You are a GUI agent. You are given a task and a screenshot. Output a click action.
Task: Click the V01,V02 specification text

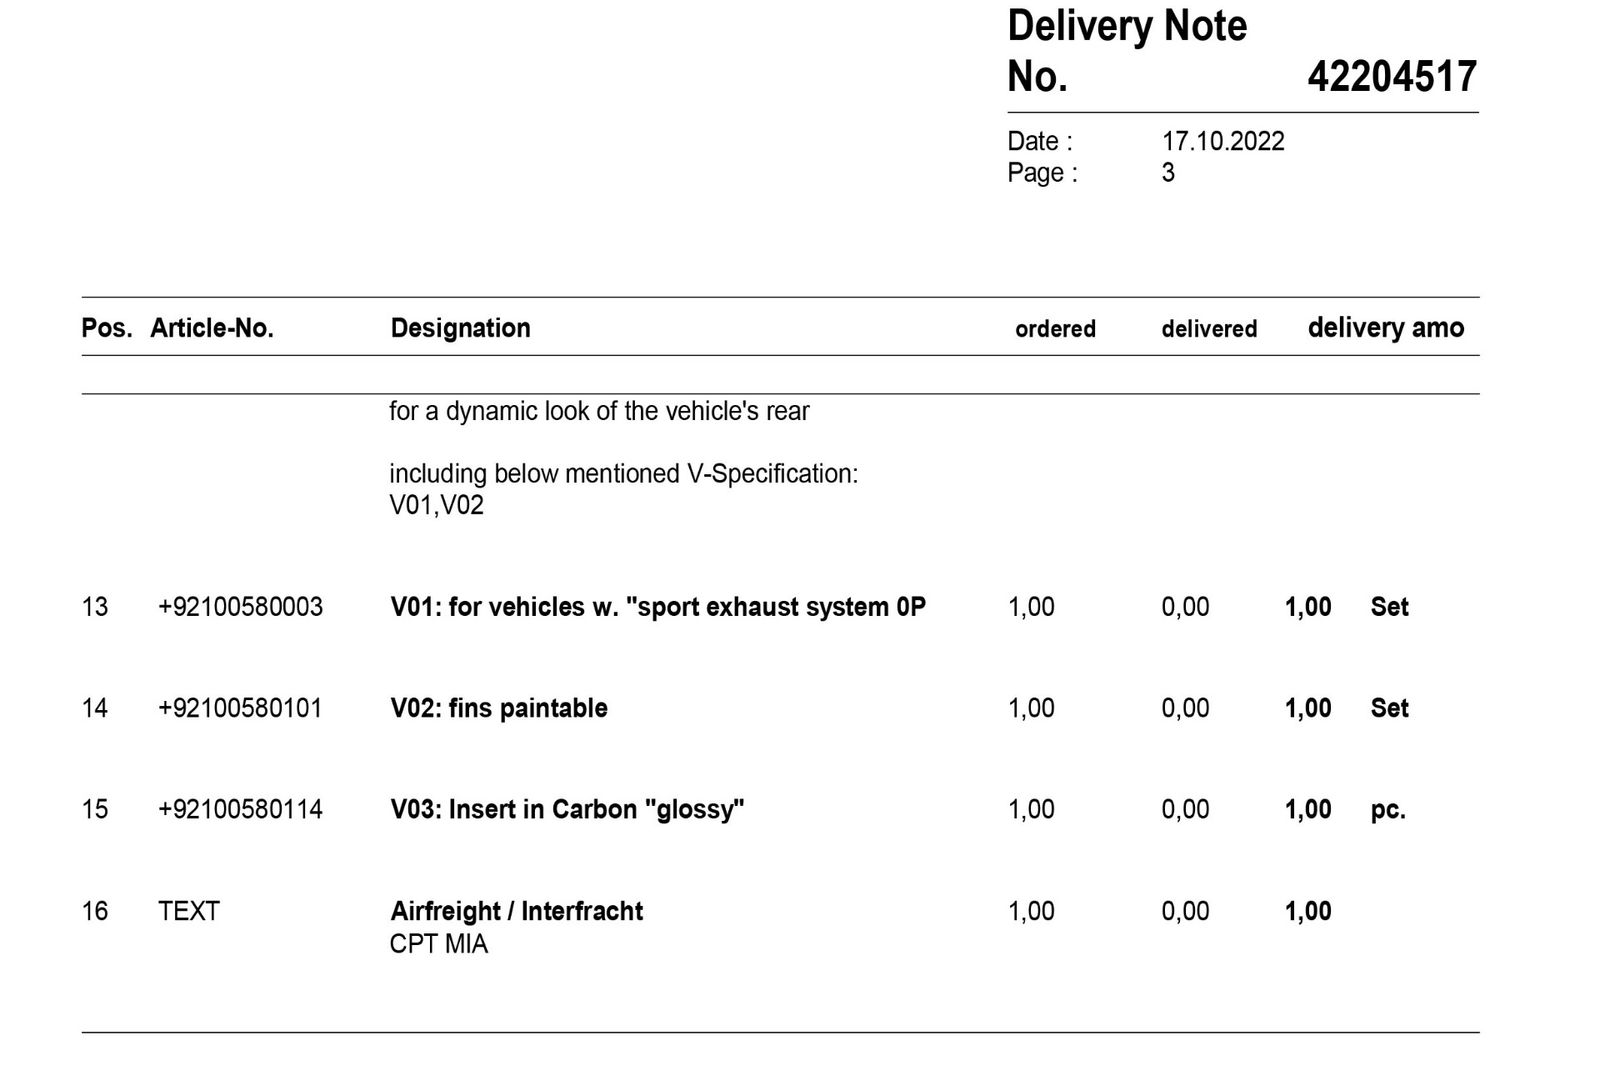436,505
